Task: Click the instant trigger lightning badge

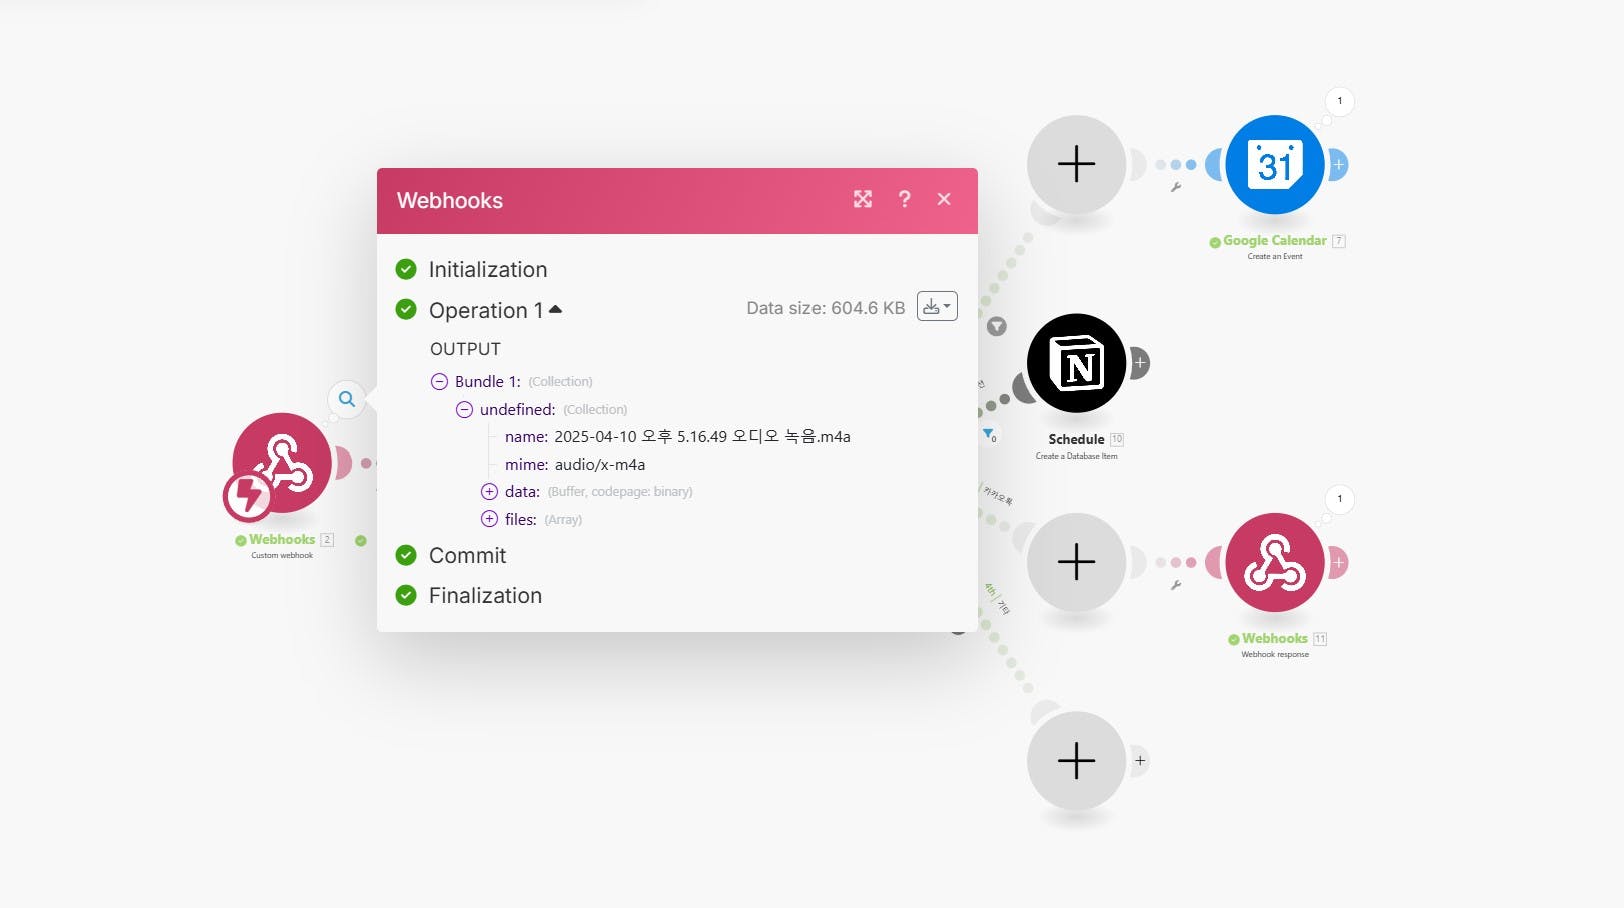Action: click(248, 496)
